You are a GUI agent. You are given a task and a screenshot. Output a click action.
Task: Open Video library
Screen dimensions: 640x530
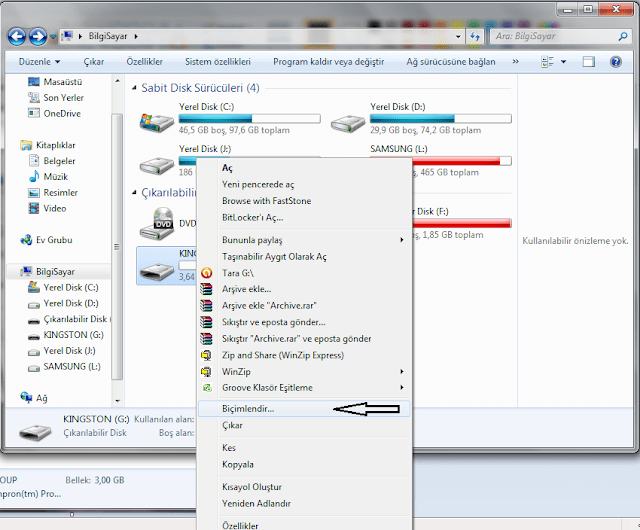click(55, 208)
